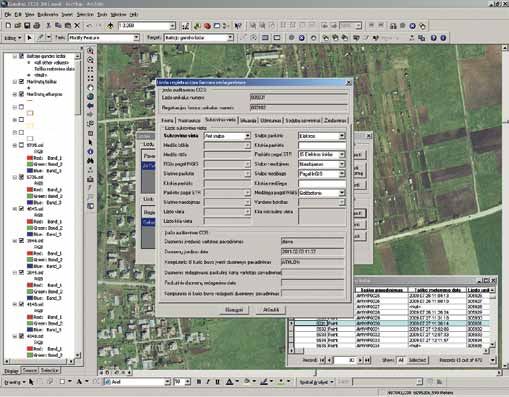
Task: Select the Pan hand tool
Action: tap(90, 88)
